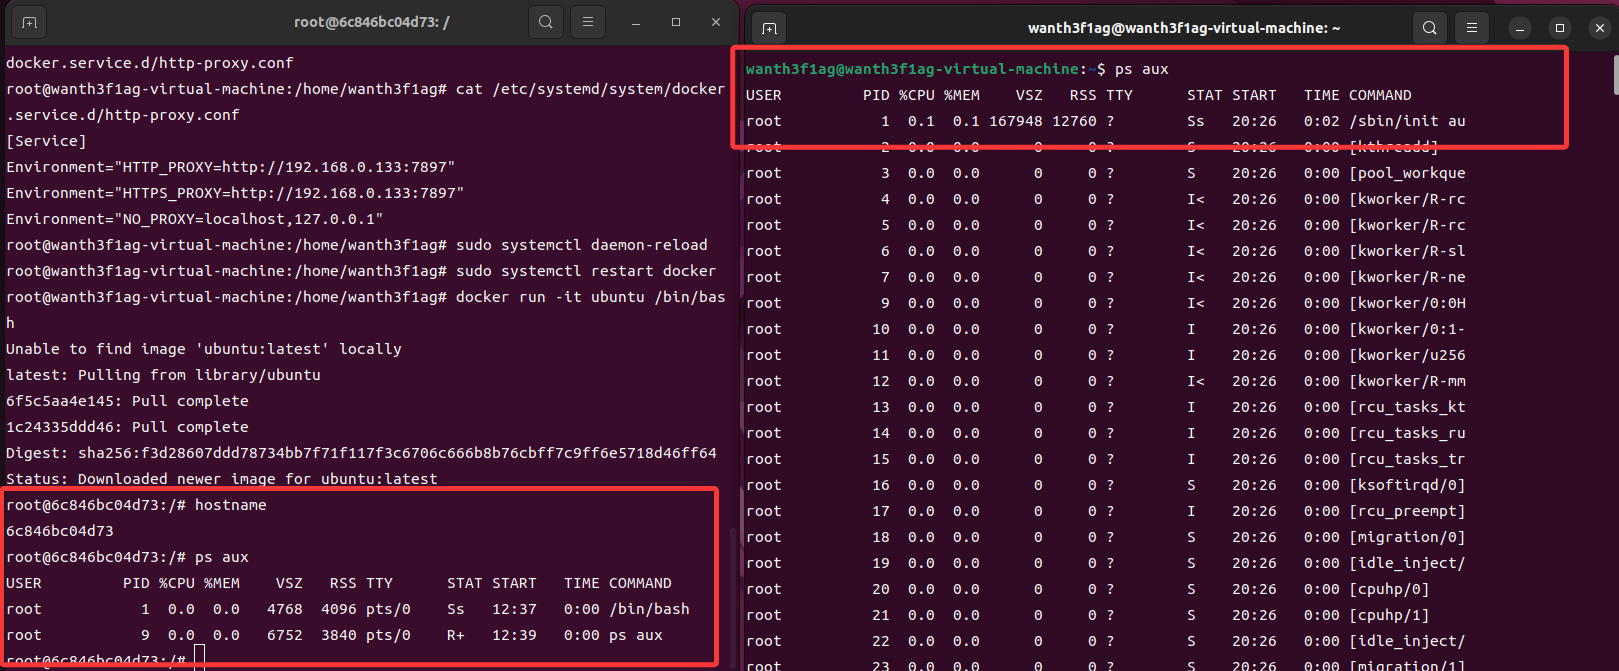Open new tab in wanth3f1ag terminal window
Viewport: 1619px width, 671px height.
point(769,28)
